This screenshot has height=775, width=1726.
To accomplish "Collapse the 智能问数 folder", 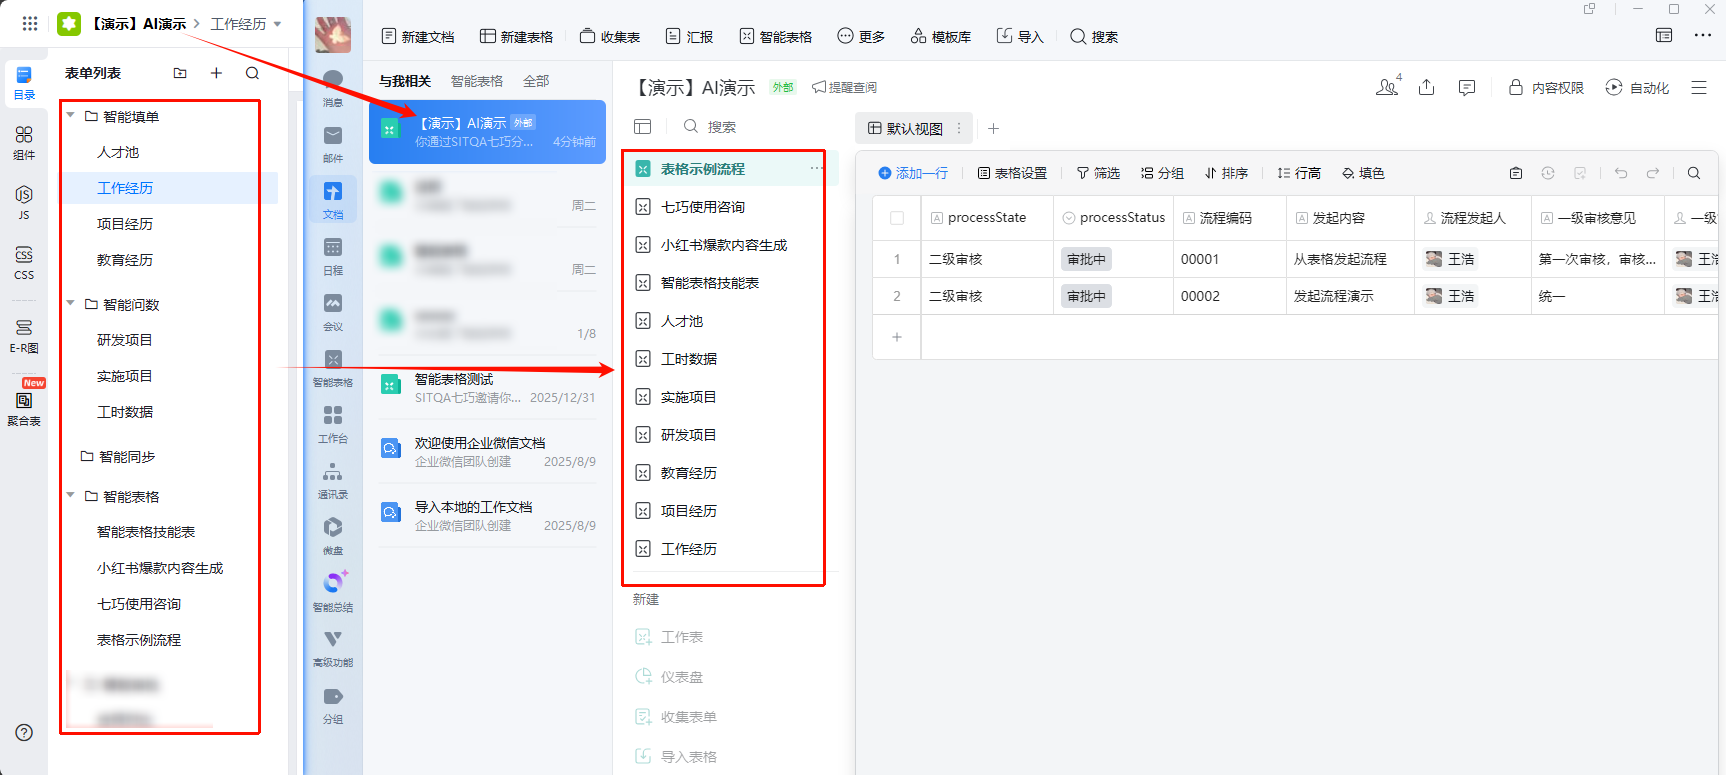I will 71,304.
